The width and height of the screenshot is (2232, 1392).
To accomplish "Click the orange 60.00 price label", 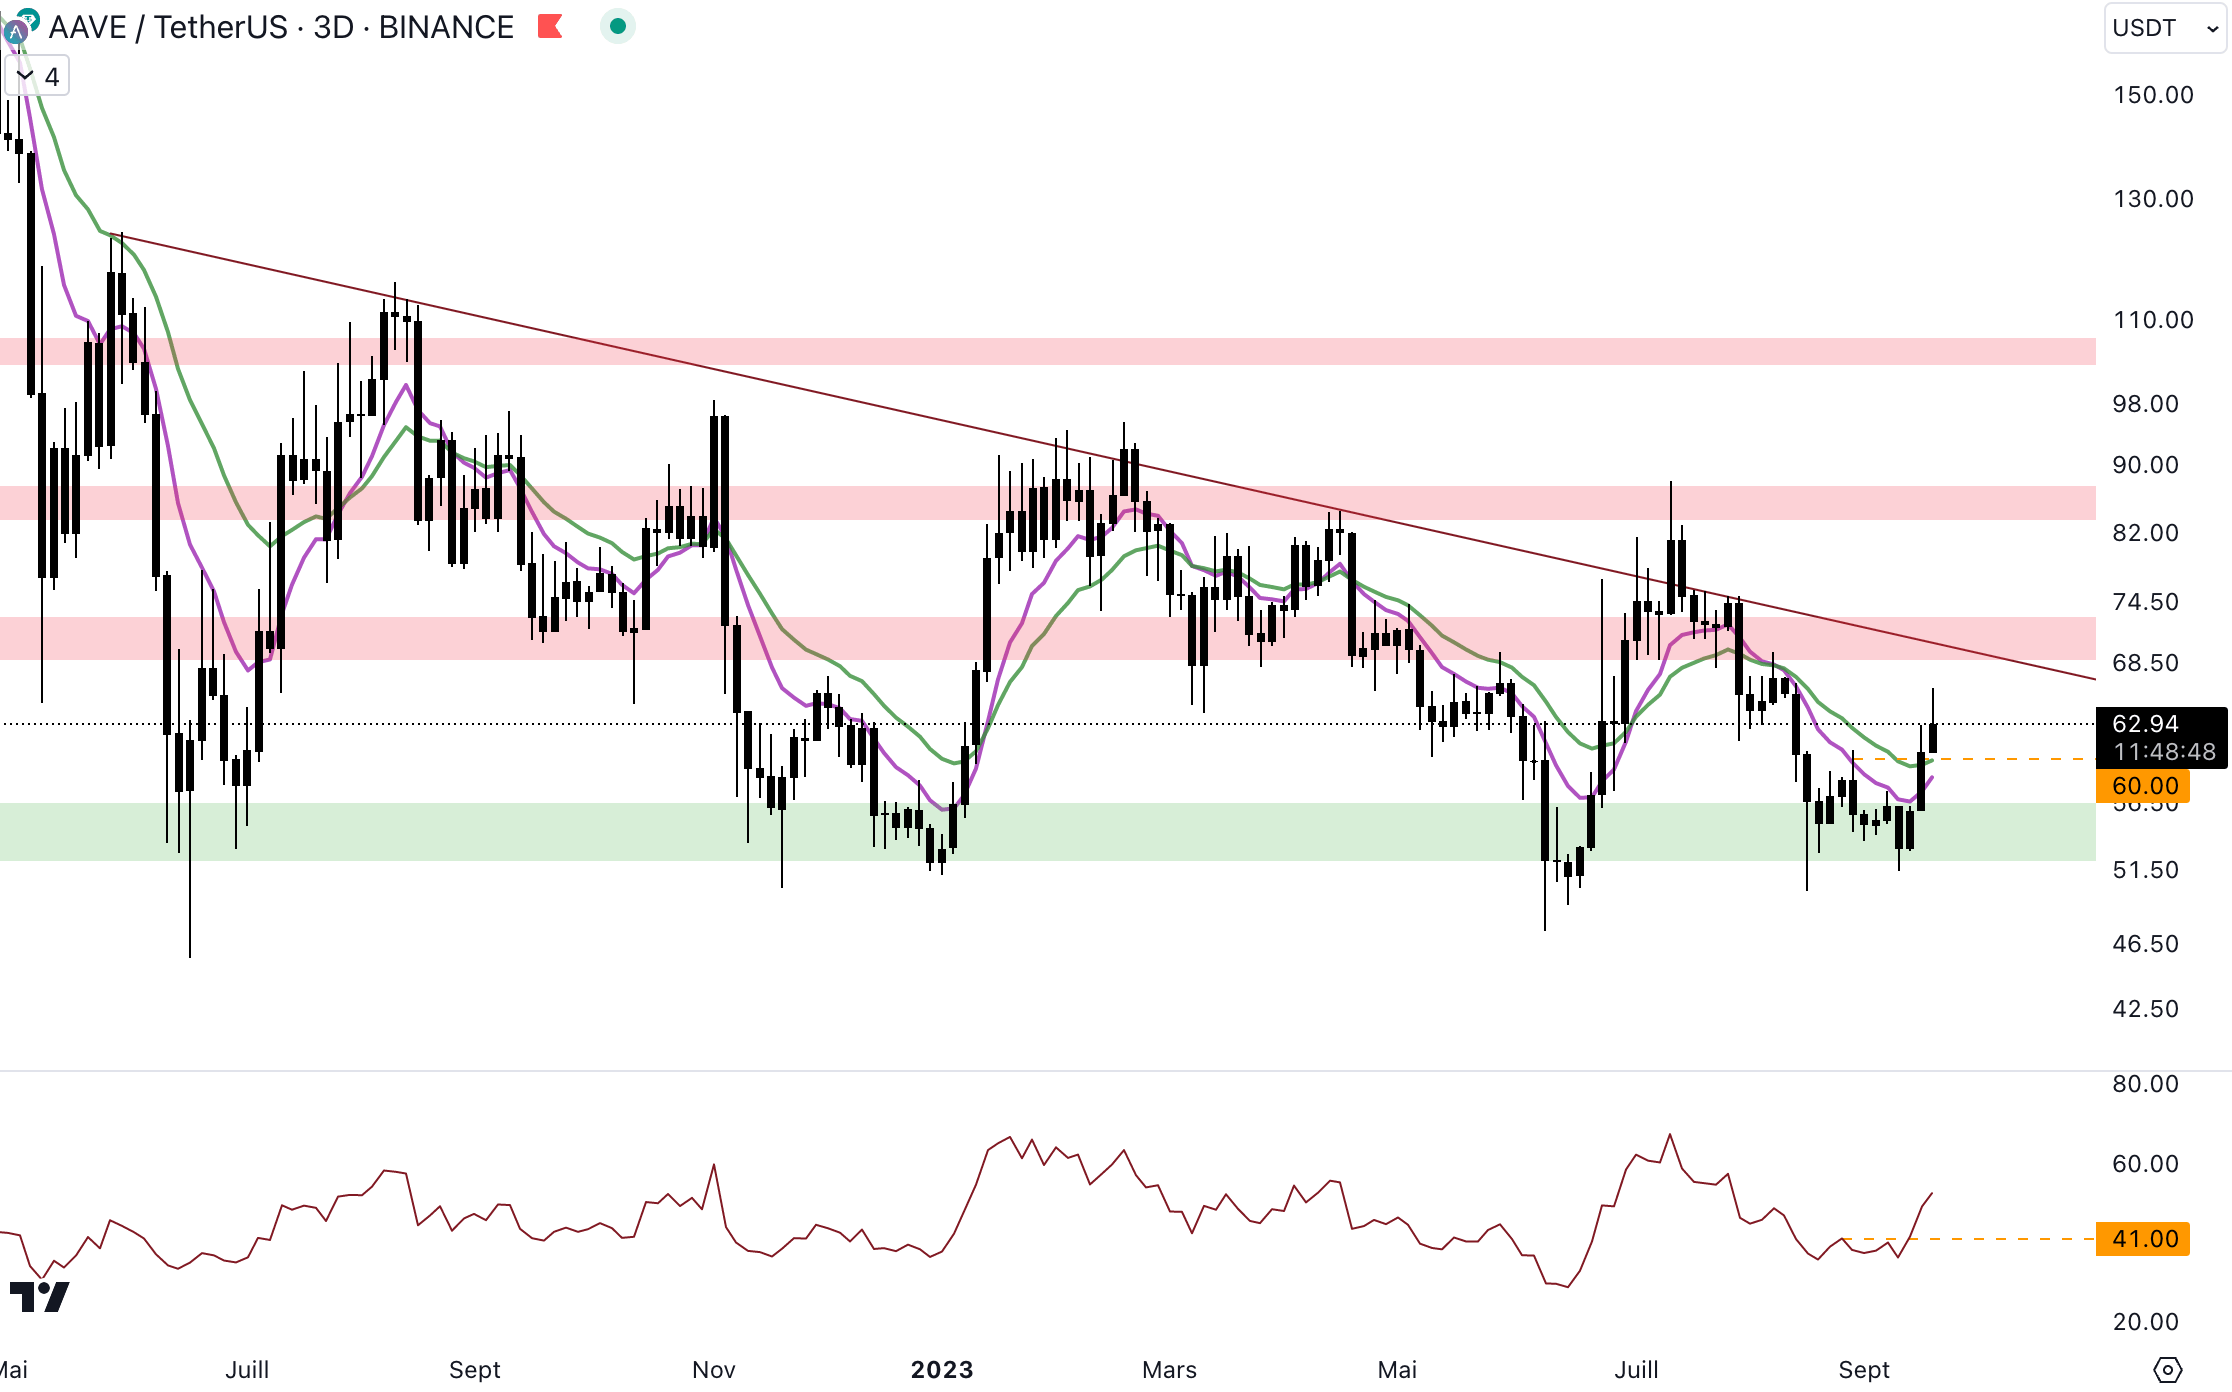I will [x=2143, y=786].
